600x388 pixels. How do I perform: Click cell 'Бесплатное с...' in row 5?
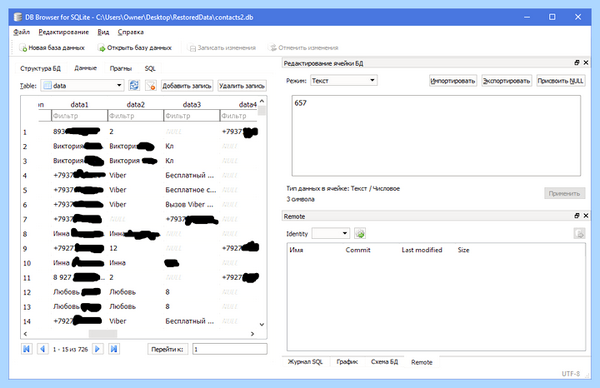(x=191, y=190)
